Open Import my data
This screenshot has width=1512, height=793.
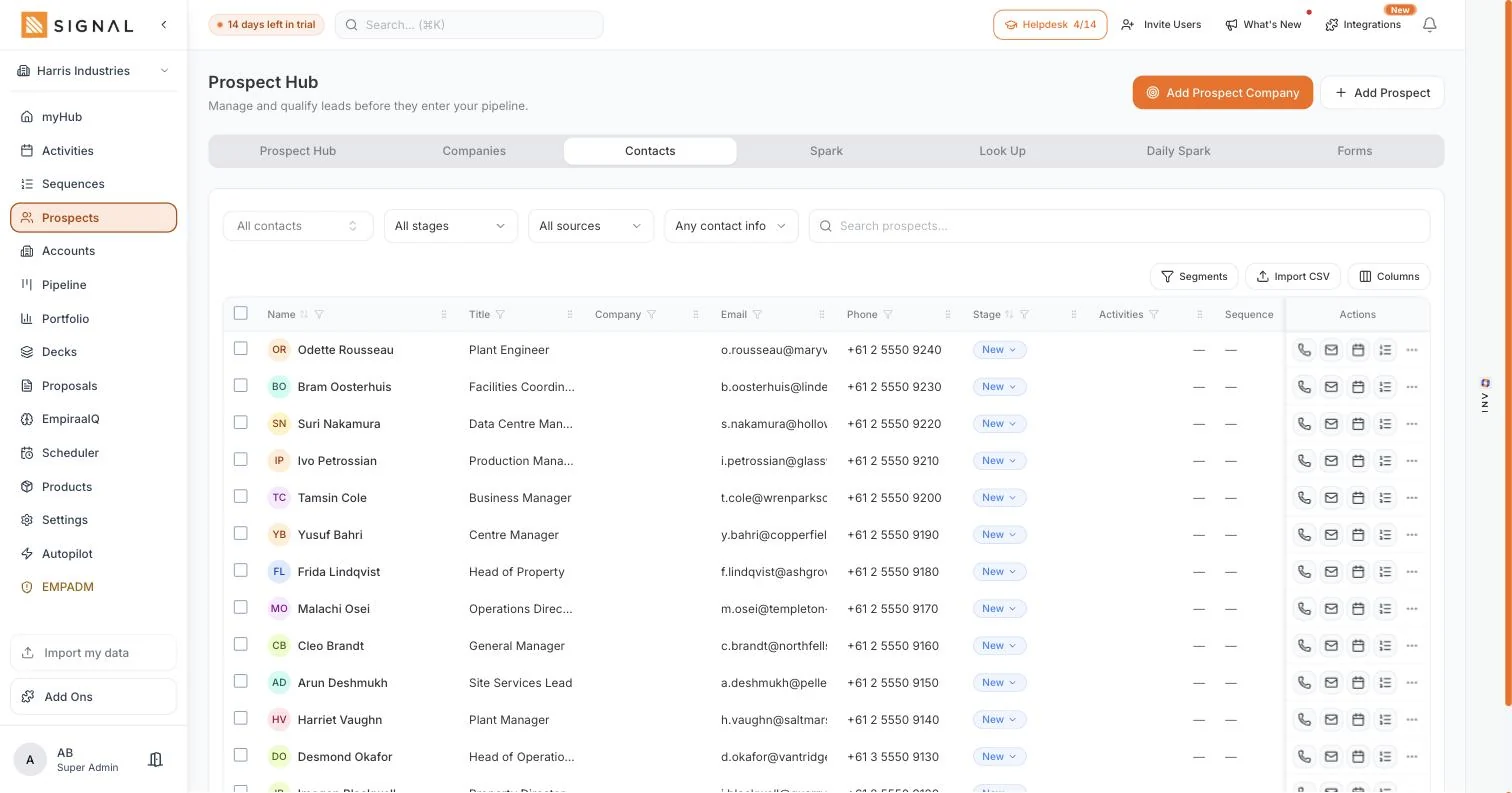click(94, 653)
